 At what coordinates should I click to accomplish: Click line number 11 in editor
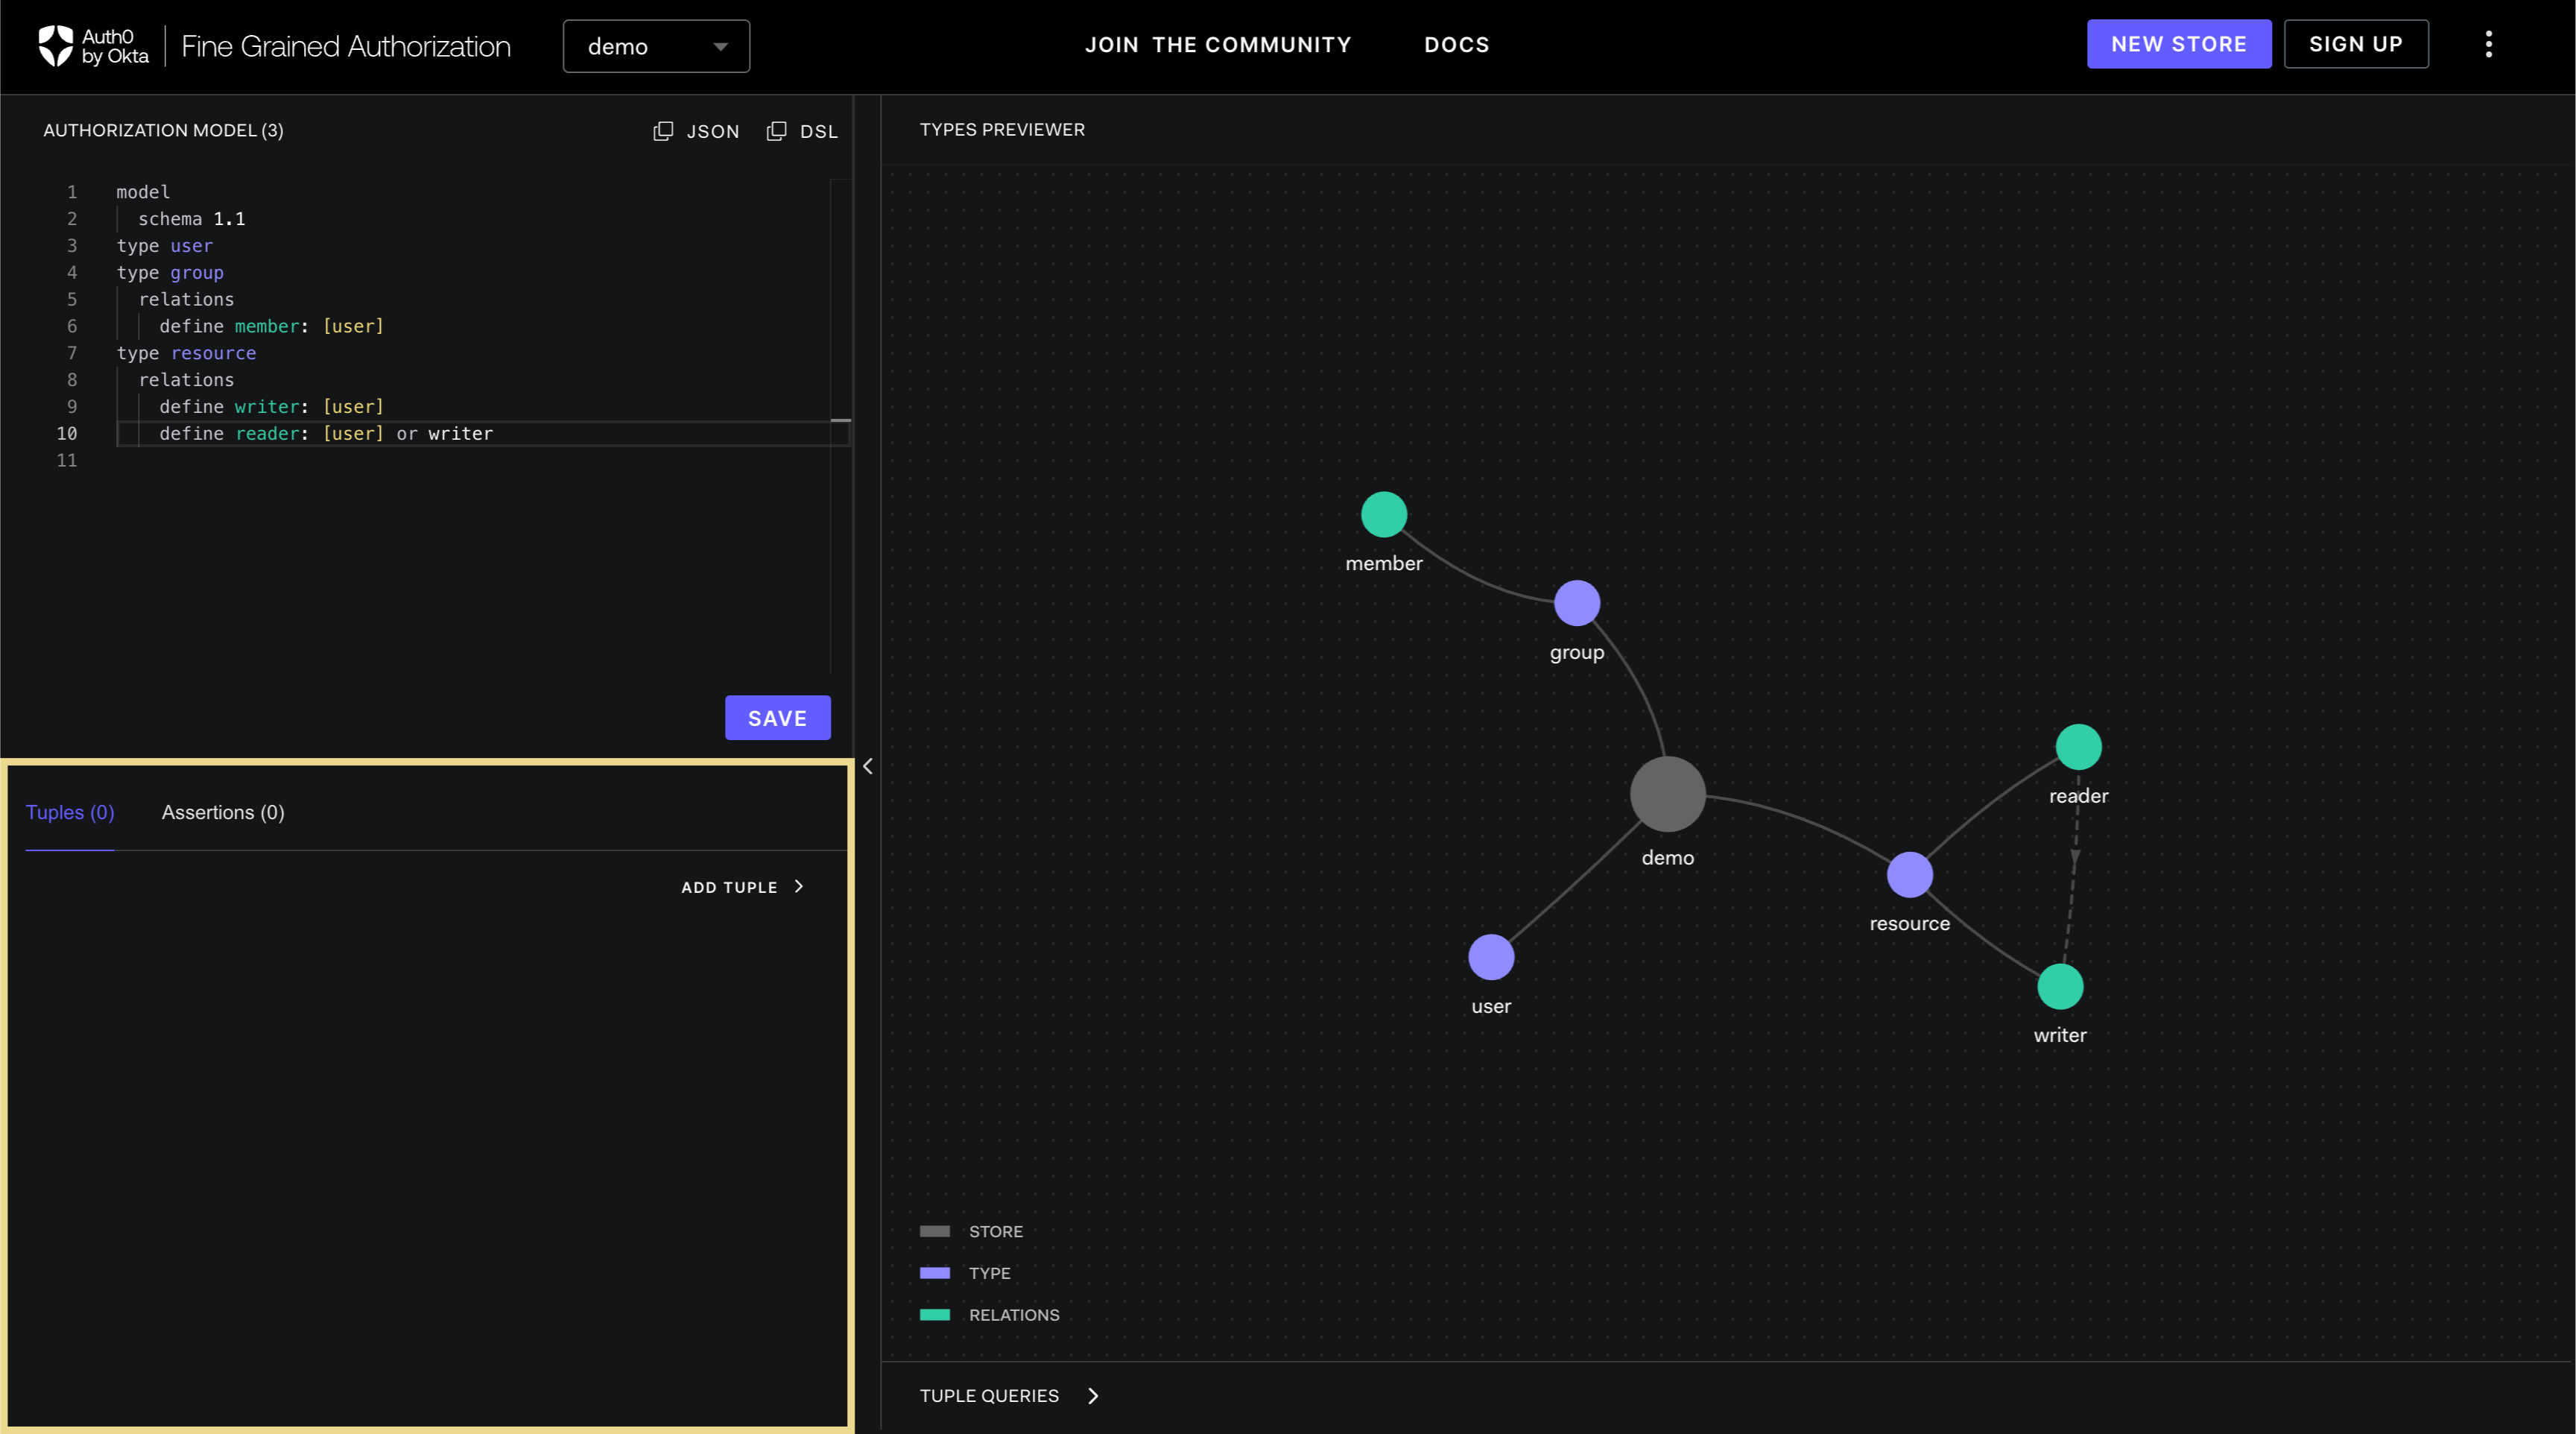pyautogui.click(x=66, y=460)
